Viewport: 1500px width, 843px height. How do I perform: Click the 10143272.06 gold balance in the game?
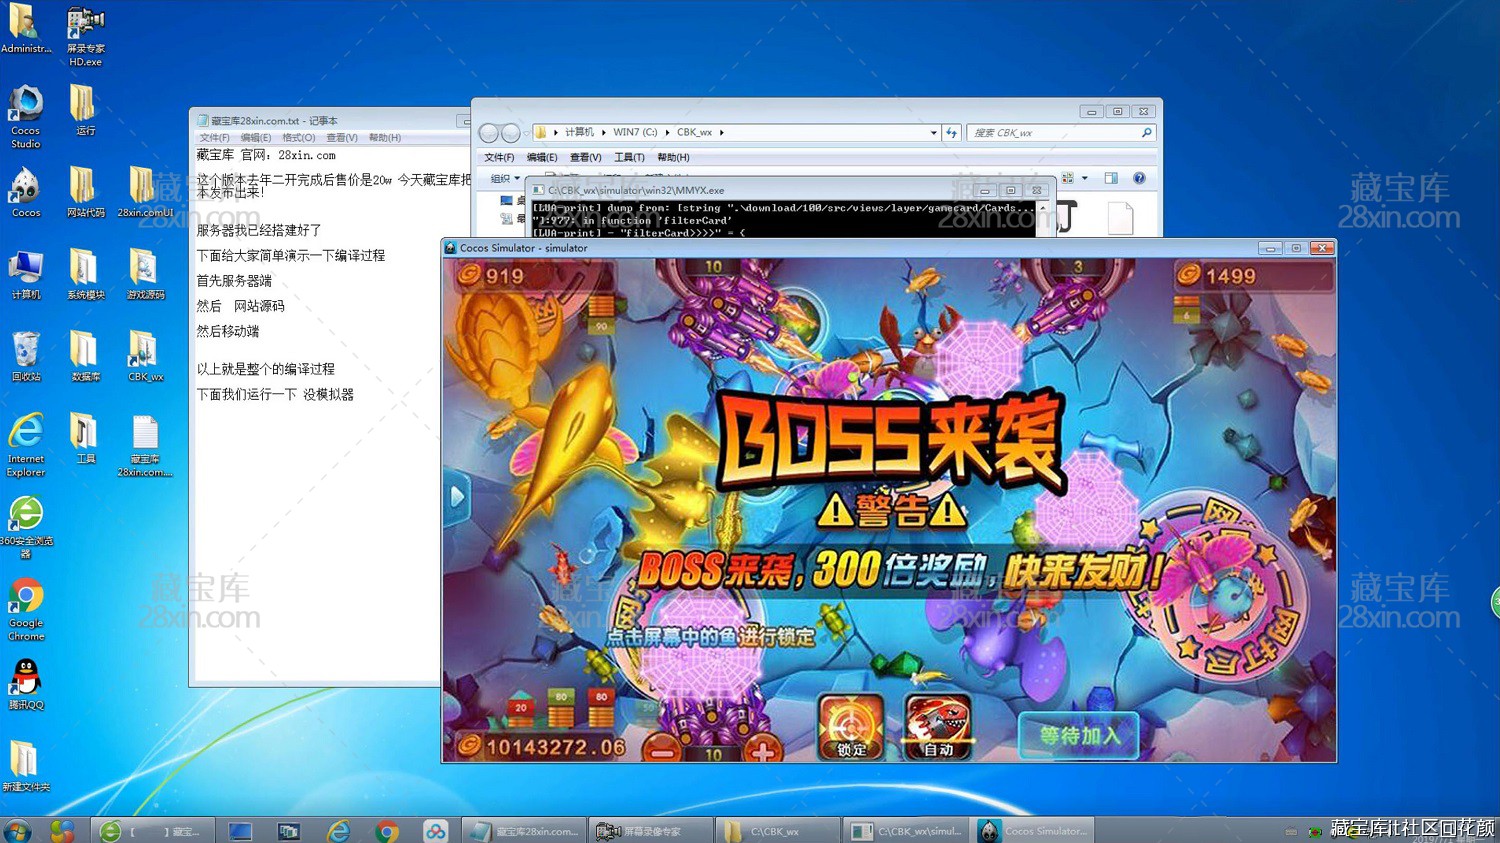point(541,746)
